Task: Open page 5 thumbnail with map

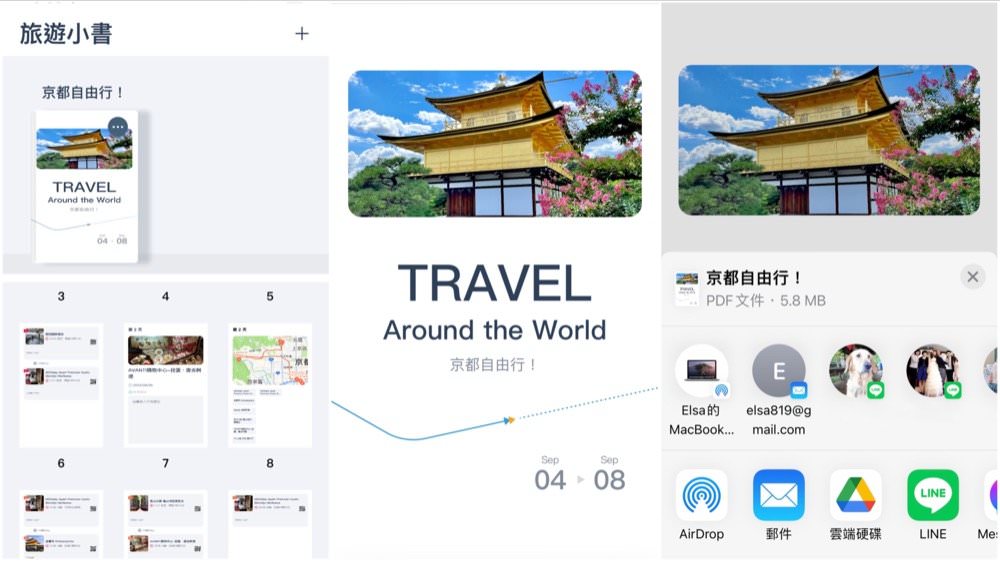Action: tap(270, 384)
